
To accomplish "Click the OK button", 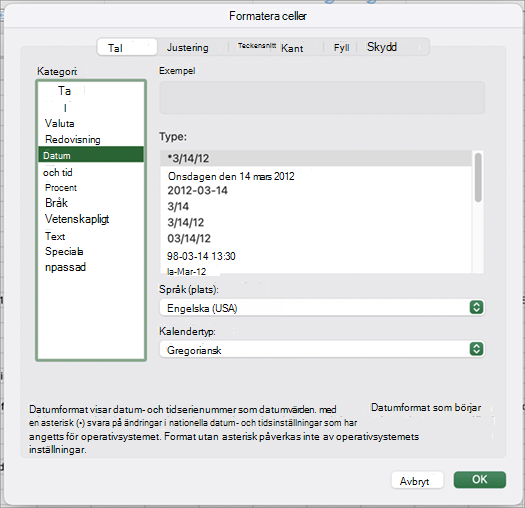I will (479, 480).
